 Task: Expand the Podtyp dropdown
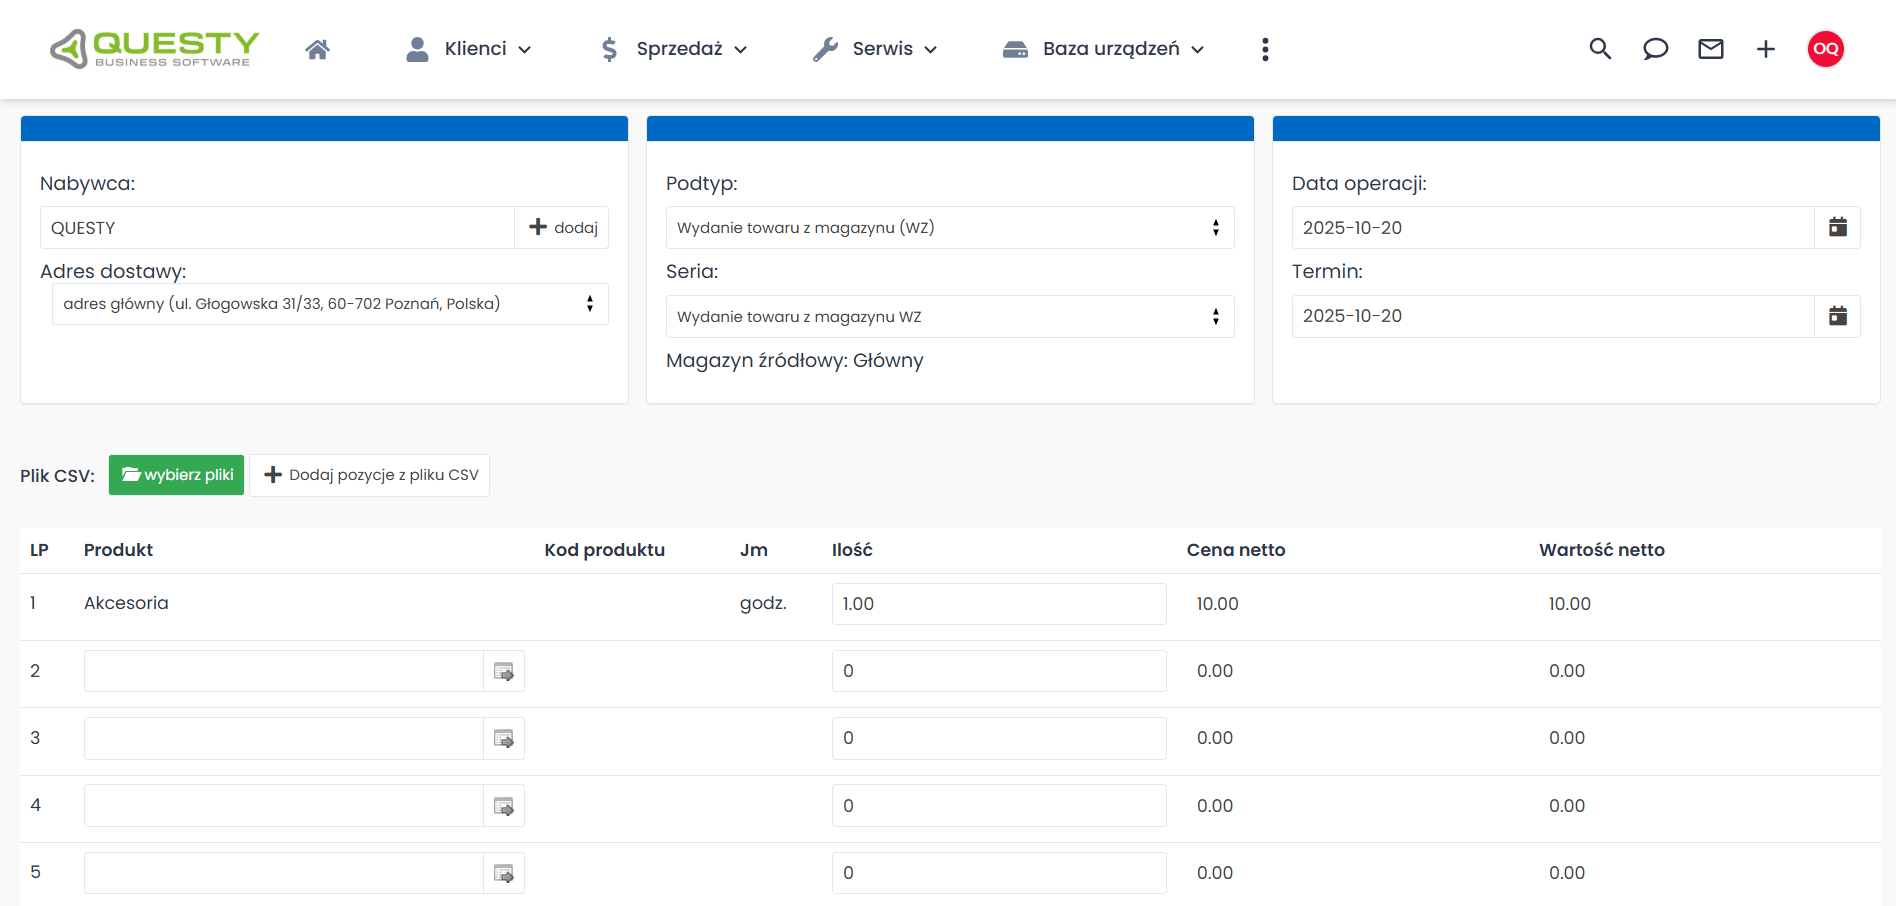coord(949,228)
